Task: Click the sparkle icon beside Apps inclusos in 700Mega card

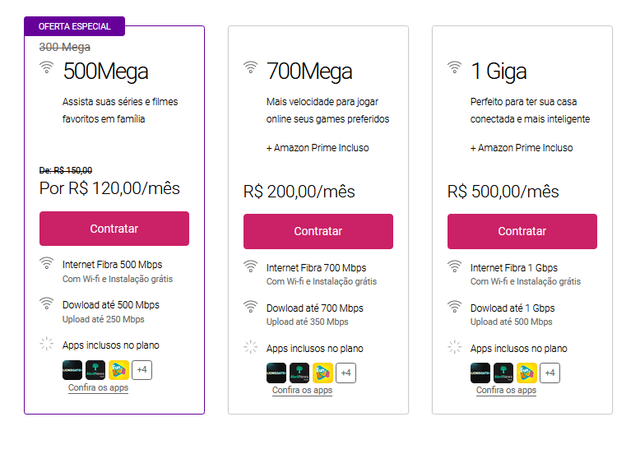Action: 251,347
